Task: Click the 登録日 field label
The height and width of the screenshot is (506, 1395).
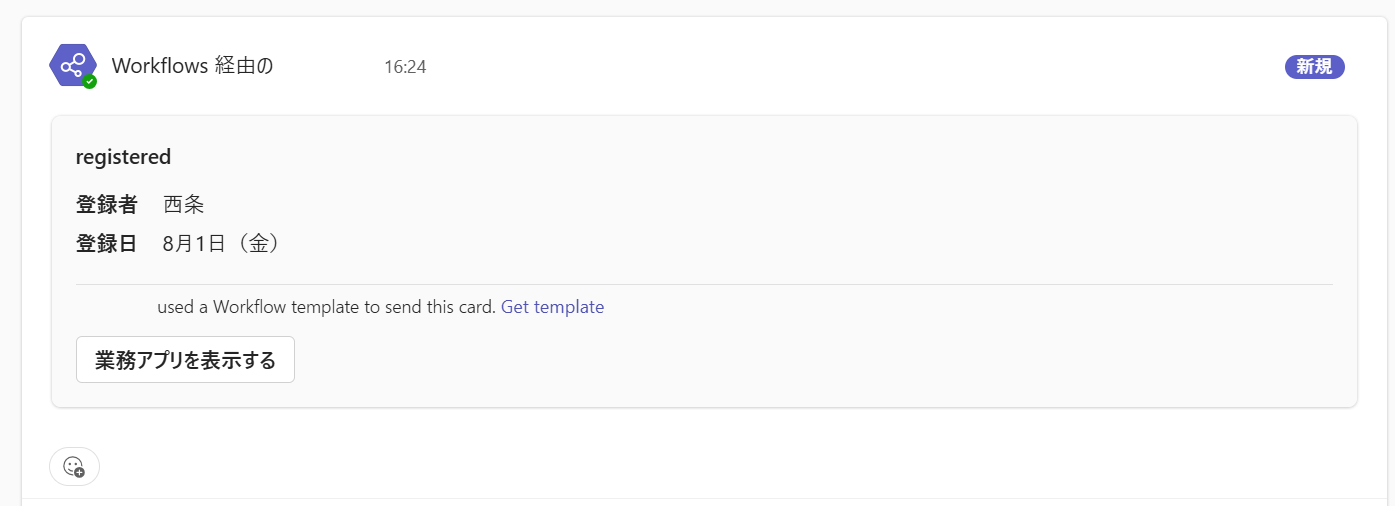Action: pyautogui.click(x=107, y=243)
